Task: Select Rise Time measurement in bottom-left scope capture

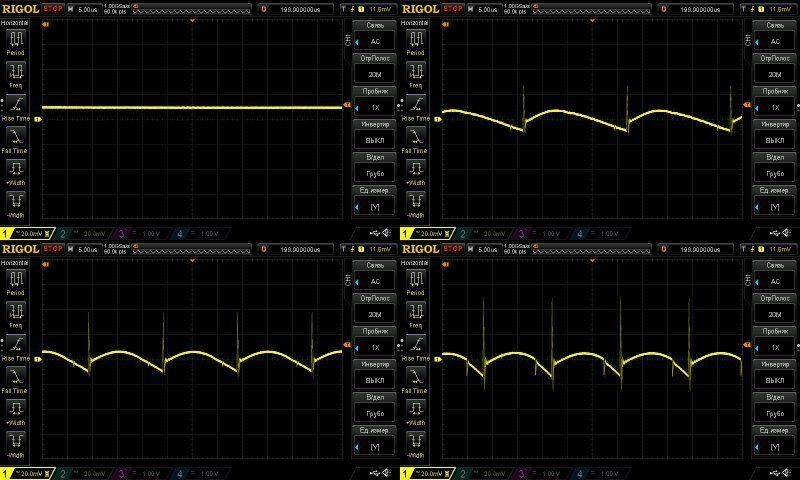Action: pyautogui.click(x=15, y=348)
